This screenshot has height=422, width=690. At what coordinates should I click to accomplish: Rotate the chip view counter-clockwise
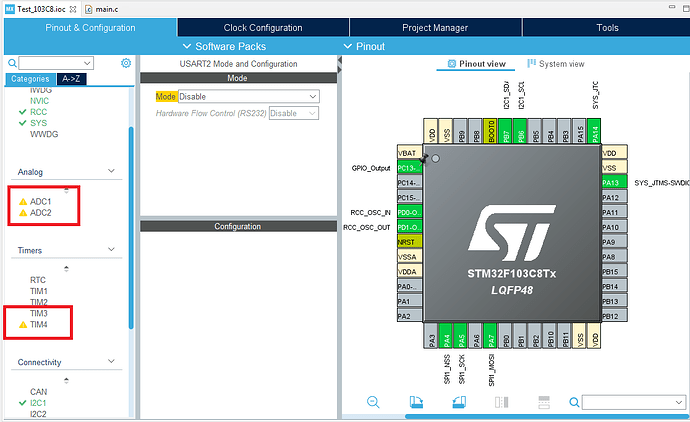click(x=461, y=401)
